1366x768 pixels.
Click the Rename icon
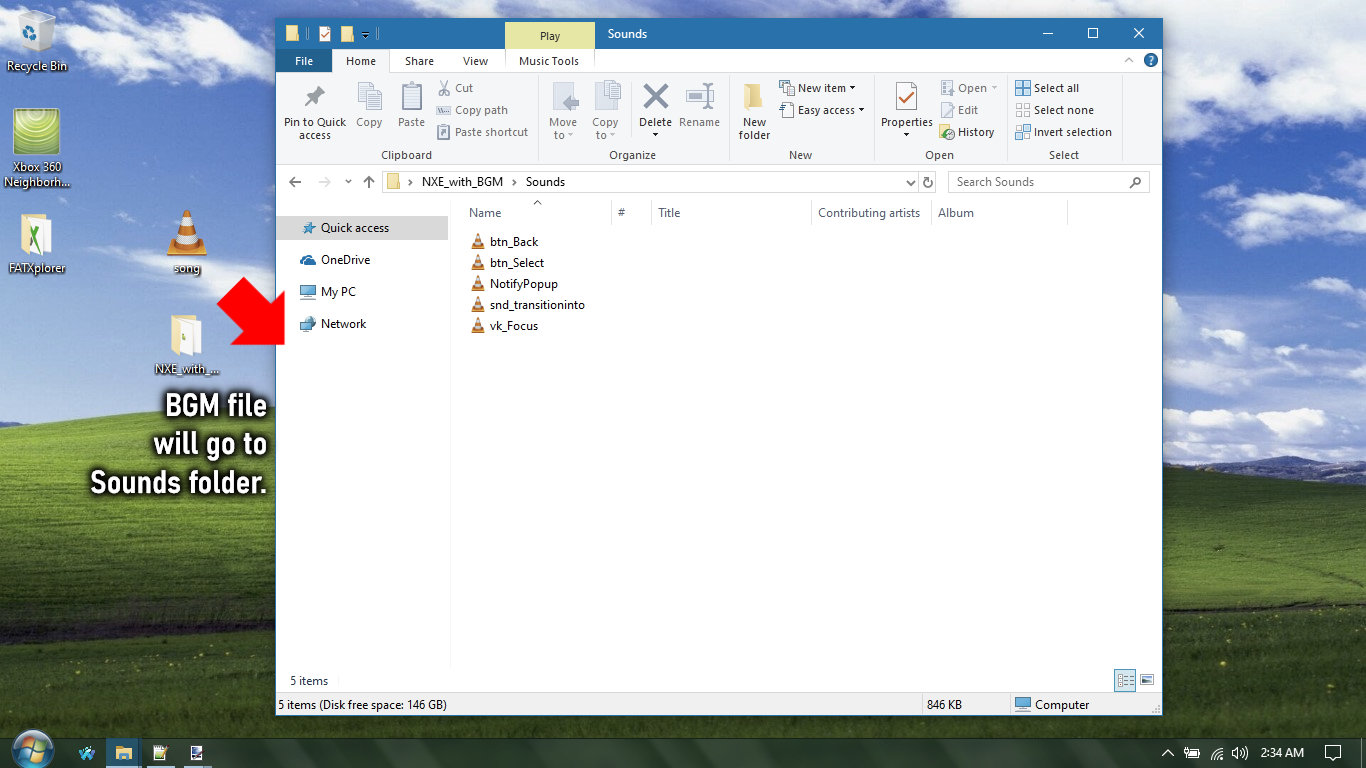pyautogui.click(x=699, y=97)
